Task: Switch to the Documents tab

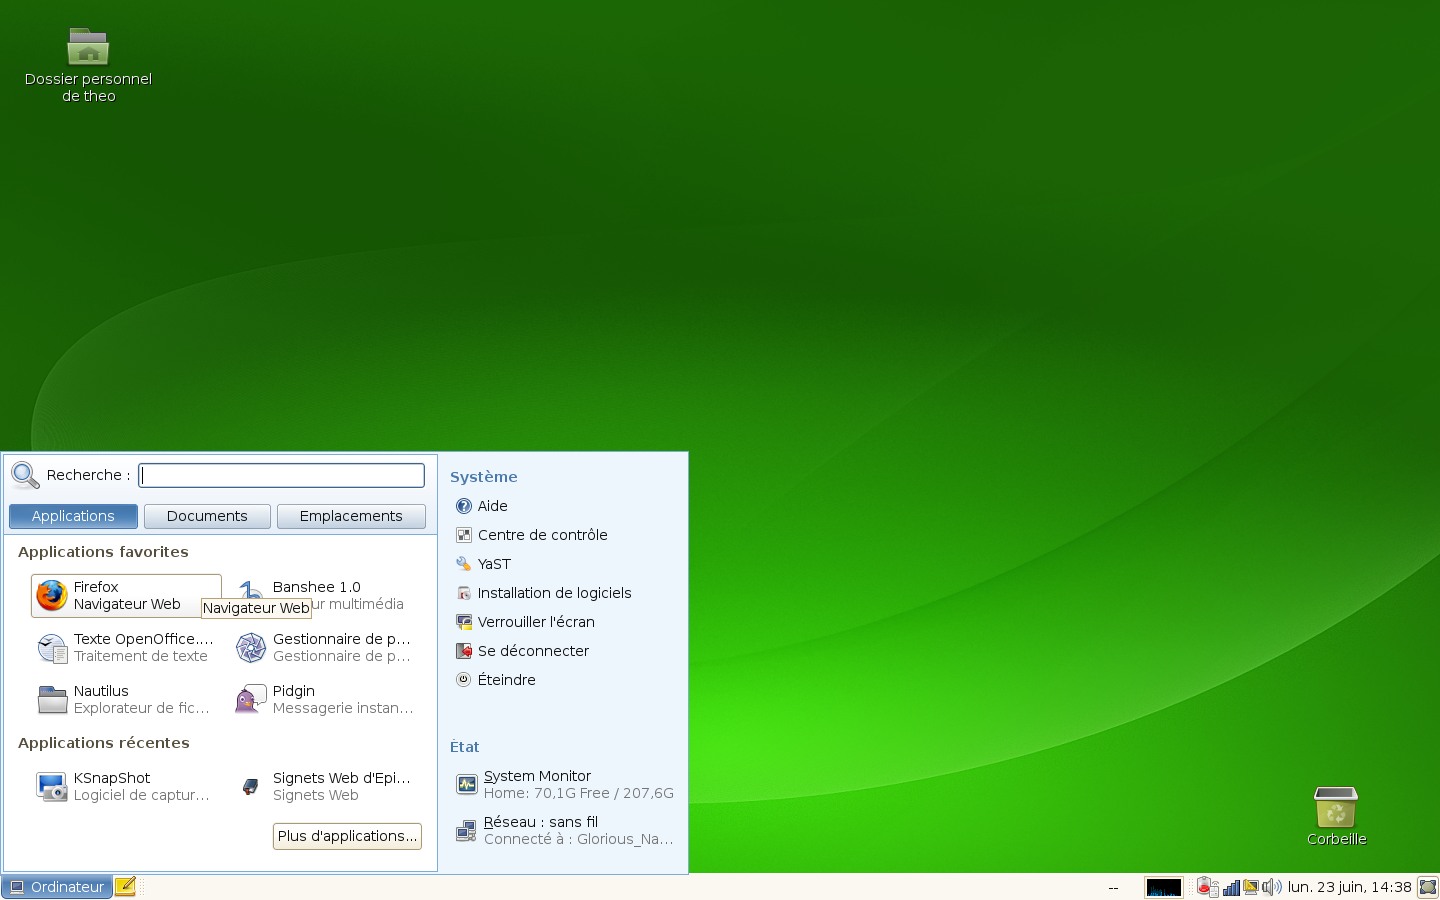Action: 207,516
